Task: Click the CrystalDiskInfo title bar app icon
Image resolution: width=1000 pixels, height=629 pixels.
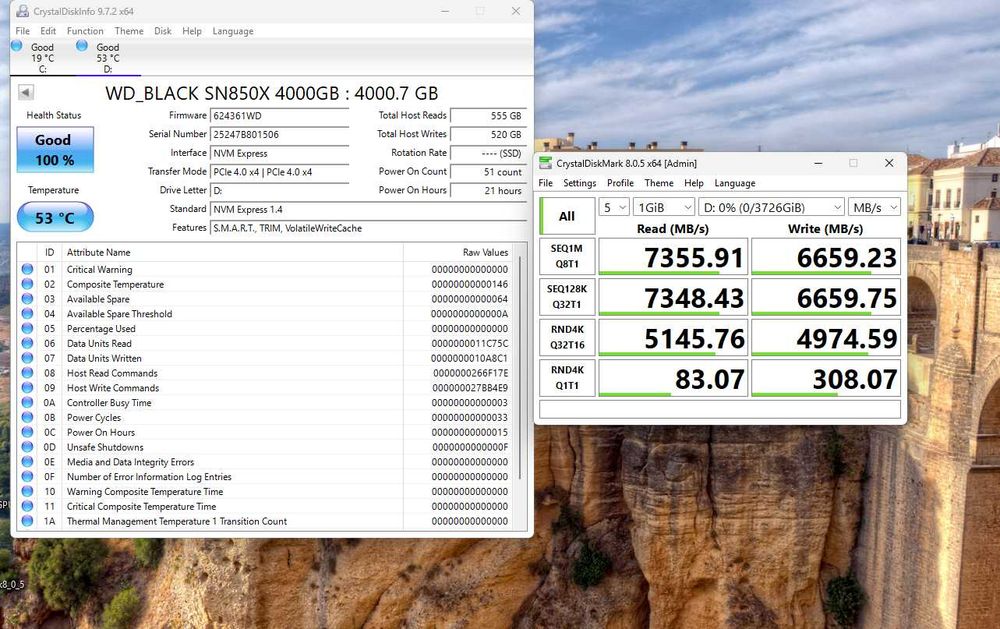Action: pyautogui.click(x=22, y=11)
